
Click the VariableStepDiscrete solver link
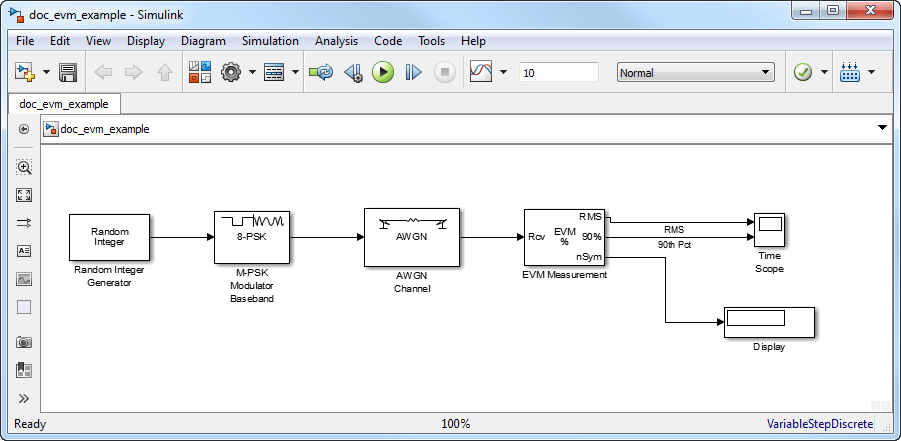820,424
